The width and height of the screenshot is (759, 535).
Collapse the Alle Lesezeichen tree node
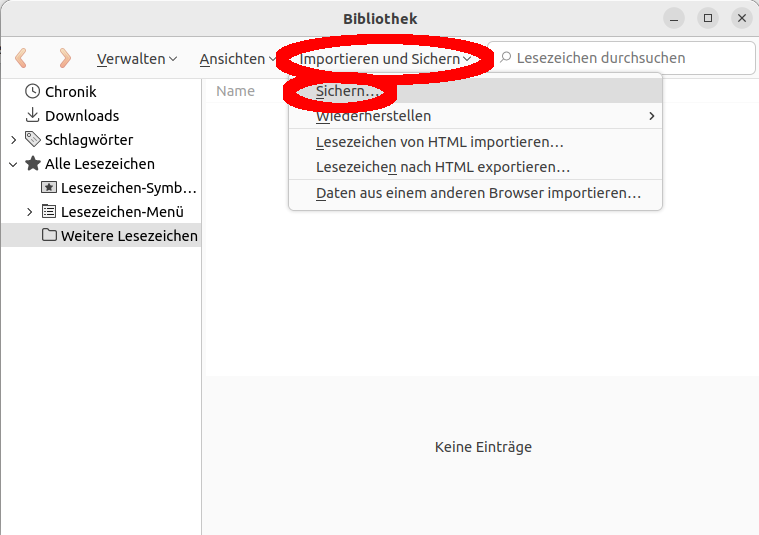(13, 164)
